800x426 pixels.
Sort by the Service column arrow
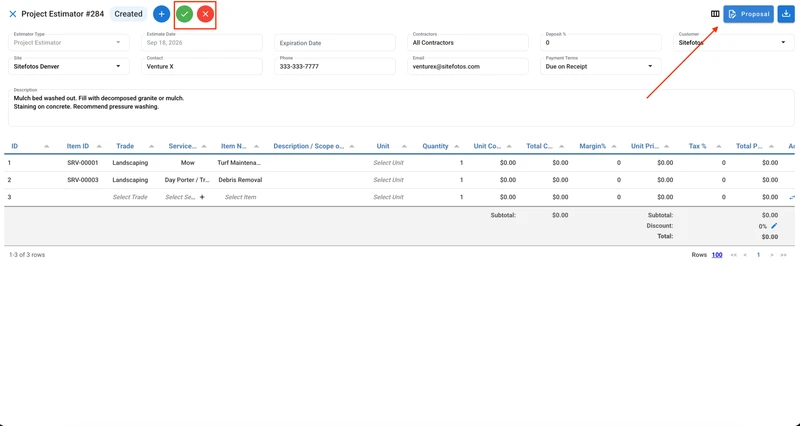[204, 146]
